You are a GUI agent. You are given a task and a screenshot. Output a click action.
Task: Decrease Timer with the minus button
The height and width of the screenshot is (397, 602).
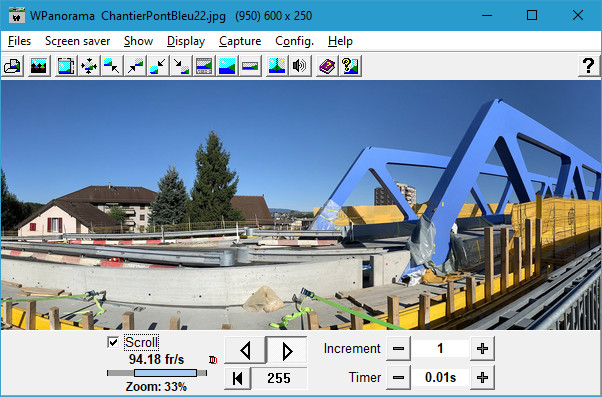pos(399,377)
